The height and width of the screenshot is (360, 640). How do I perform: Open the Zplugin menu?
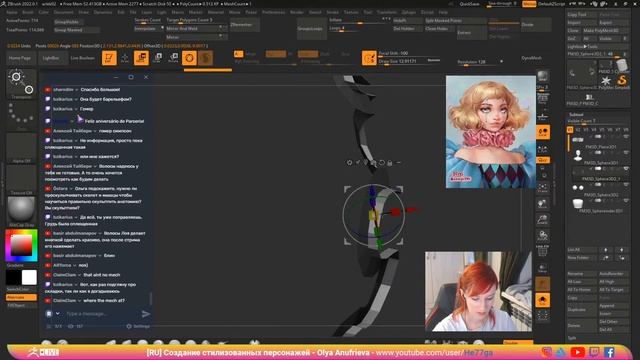pos(409,12)
